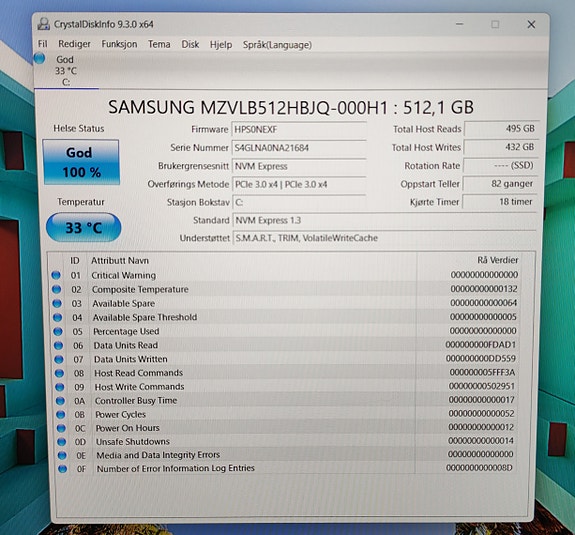Click the status dot for Available Spare row 03
This screenshot has width=575, height=535.
[57, 303]
